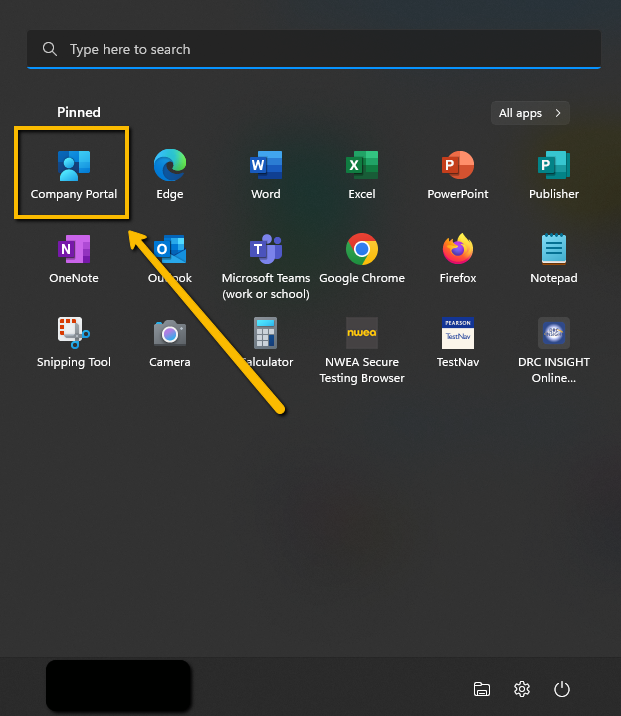The height and width of the screenshot is (716, 621).
Task: Launch Firefox browser
Action: (x=457, y=256)
